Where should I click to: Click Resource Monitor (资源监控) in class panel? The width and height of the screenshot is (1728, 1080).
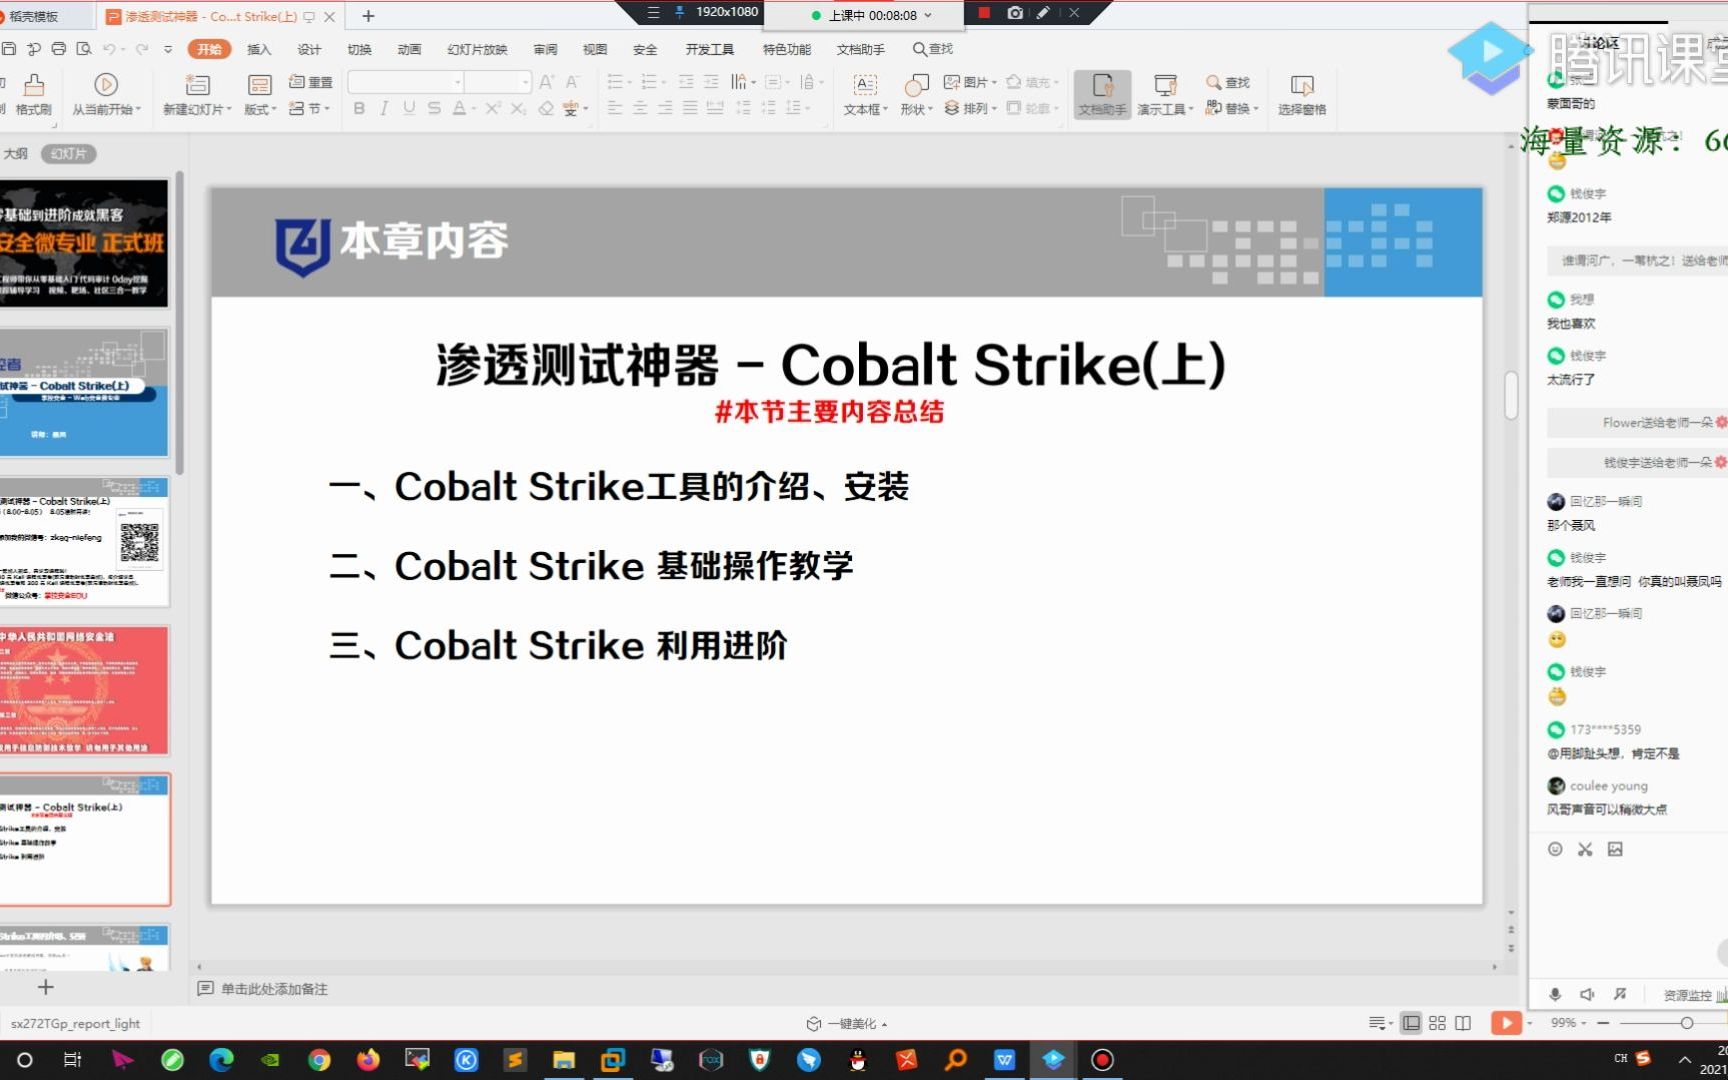(1688, 994)
